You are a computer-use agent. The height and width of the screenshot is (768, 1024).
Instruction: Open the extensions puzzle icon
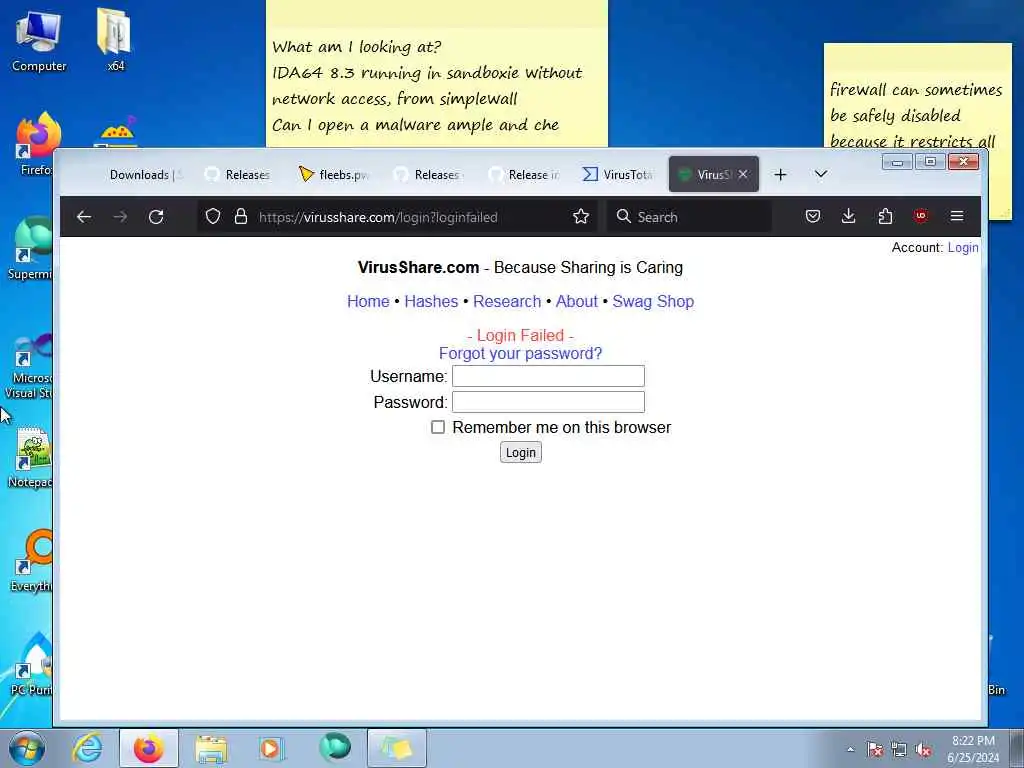[885, 216]
